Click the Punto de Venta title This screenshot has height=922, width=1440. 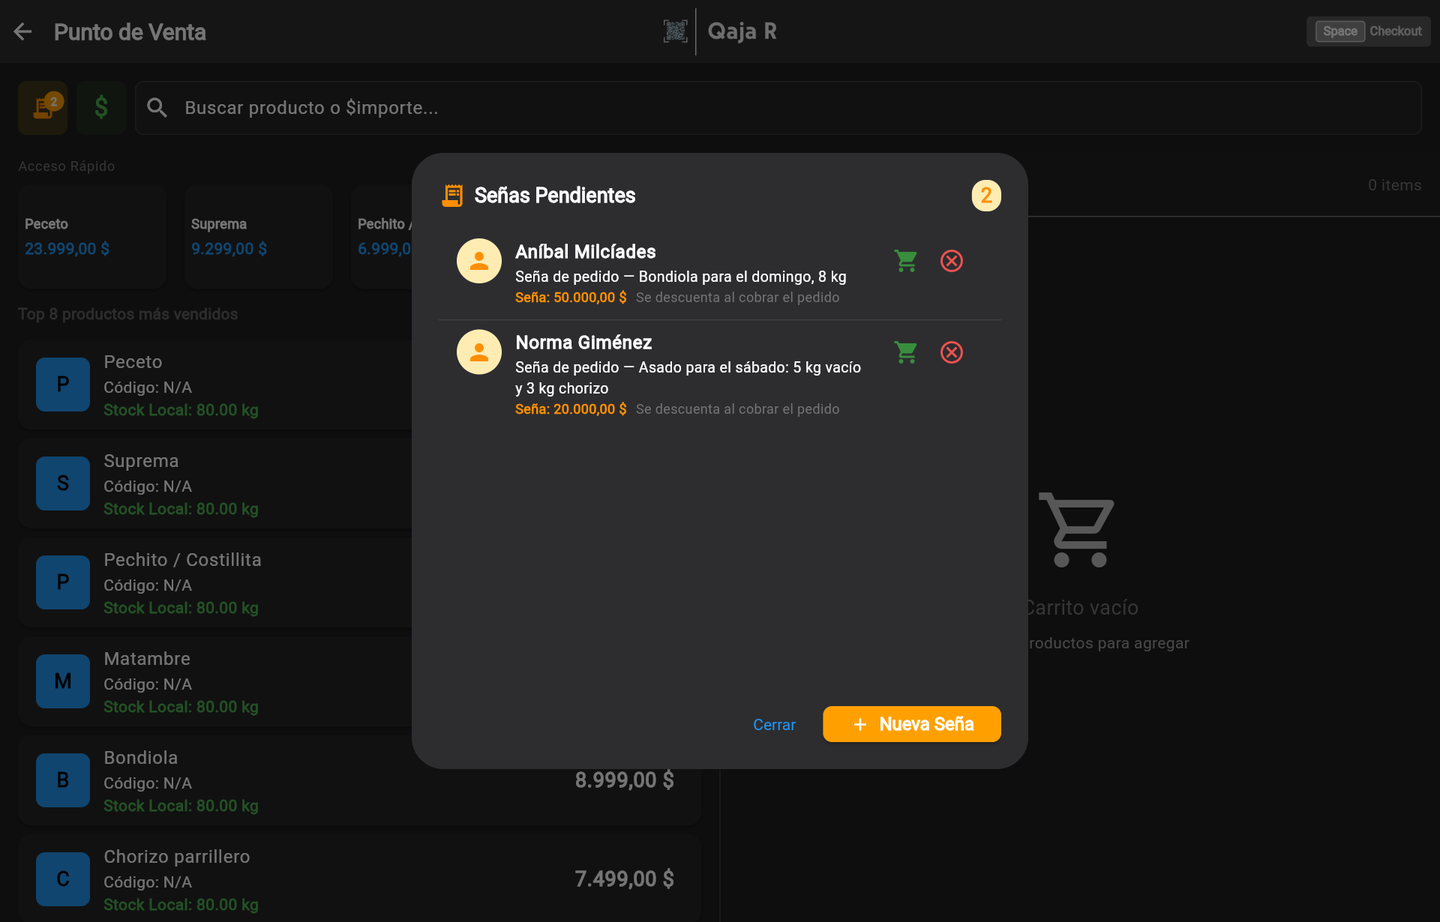click(x=130, y=32)
